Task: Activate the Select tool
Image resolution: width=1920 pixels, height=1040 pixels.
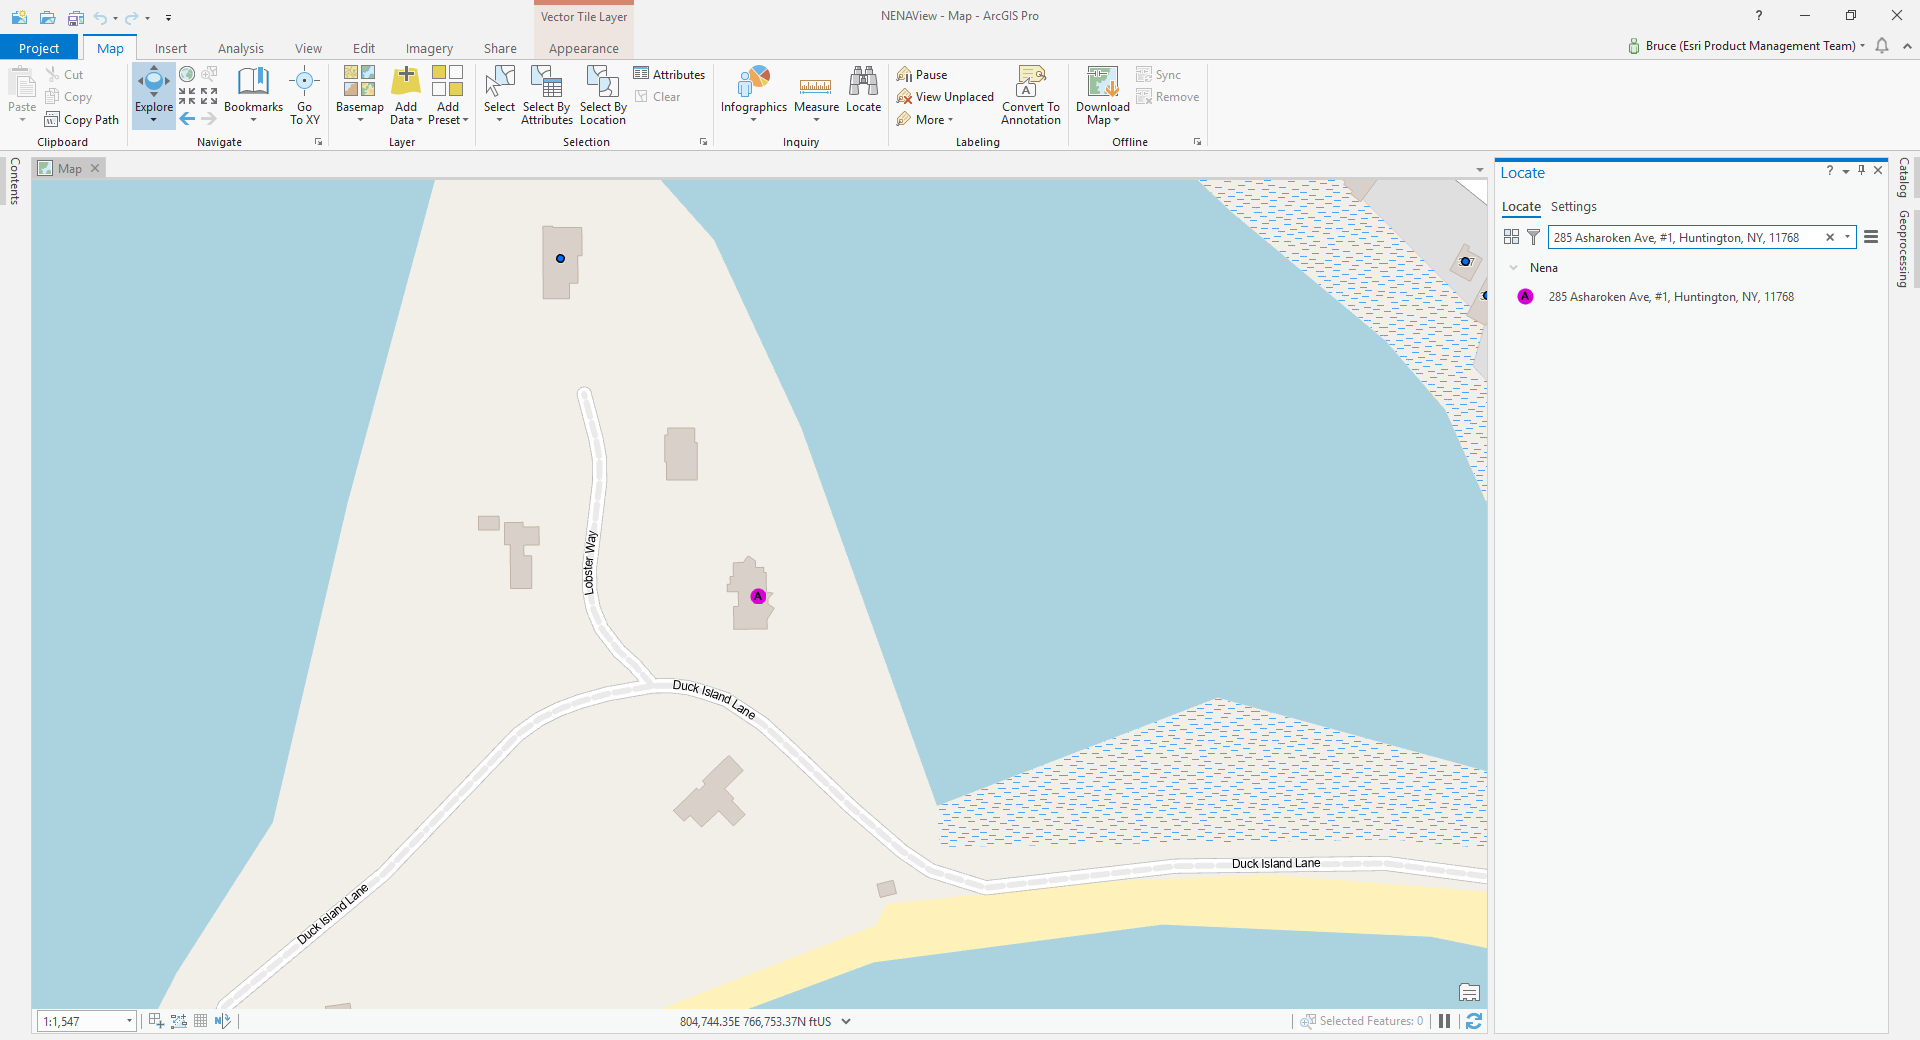Action: coord(499,95)
